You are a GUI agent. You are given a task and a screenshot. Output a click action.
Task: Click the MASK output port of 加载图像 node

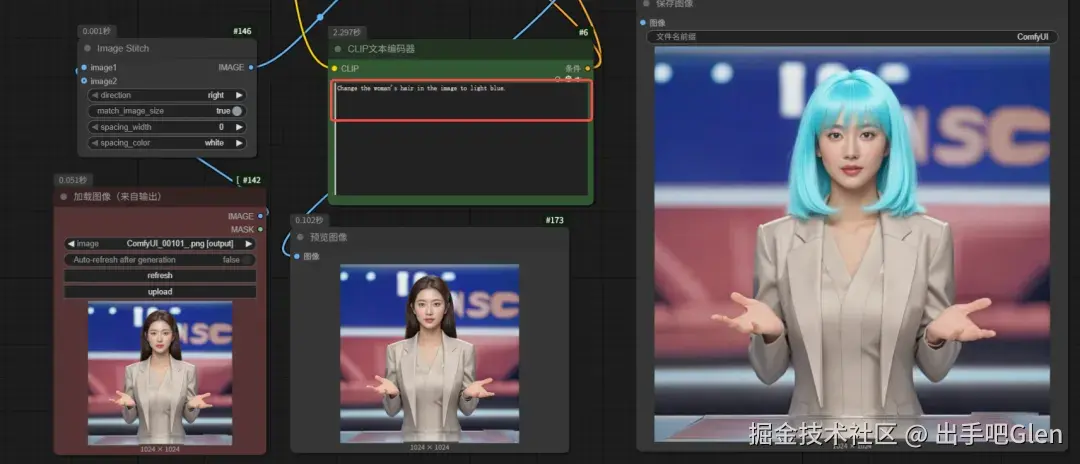260,229
